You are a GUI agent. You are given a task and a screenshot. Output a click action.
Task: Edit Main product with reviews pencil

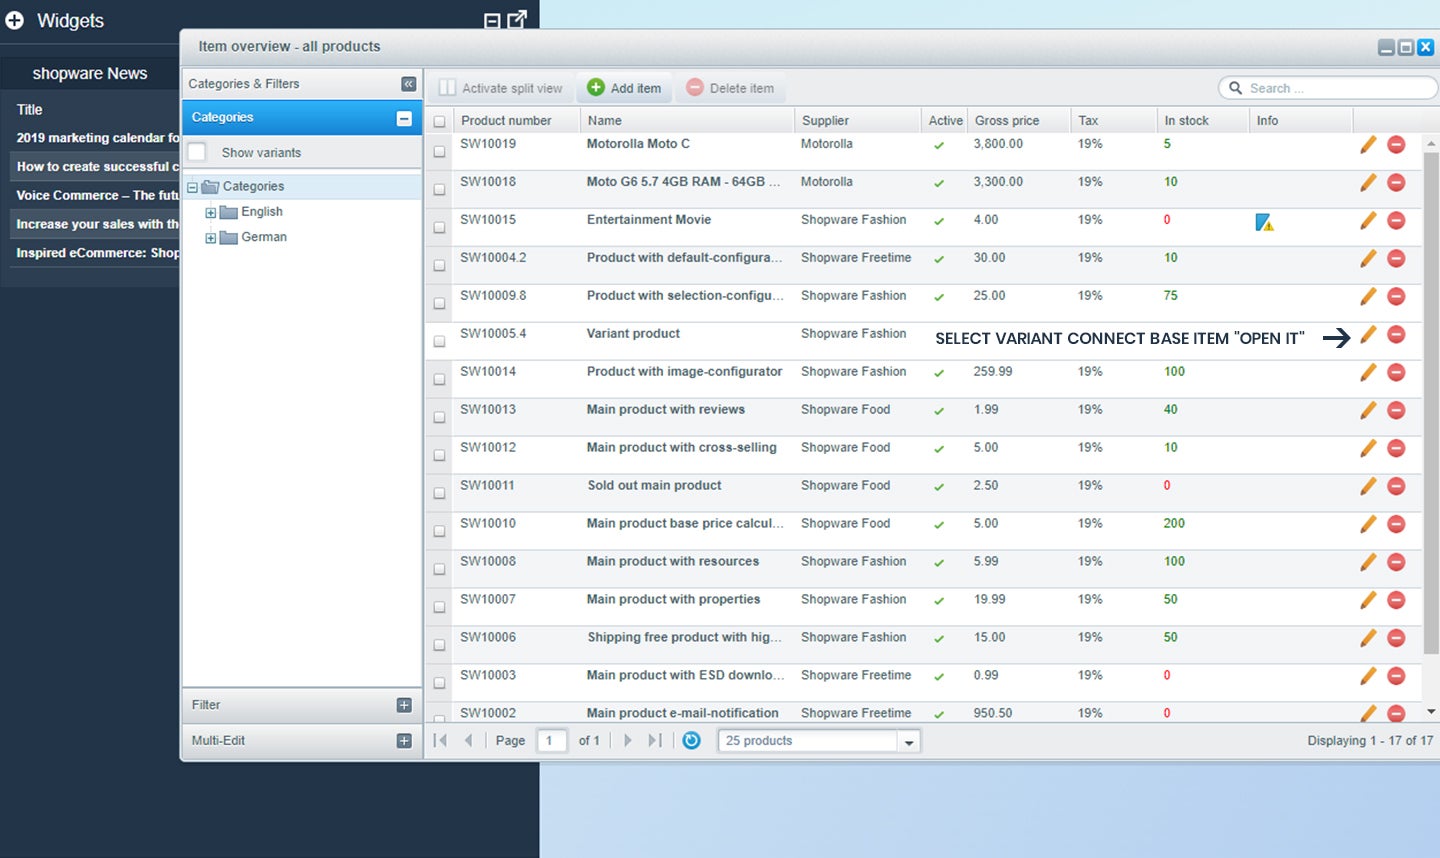pos(1368,410)
